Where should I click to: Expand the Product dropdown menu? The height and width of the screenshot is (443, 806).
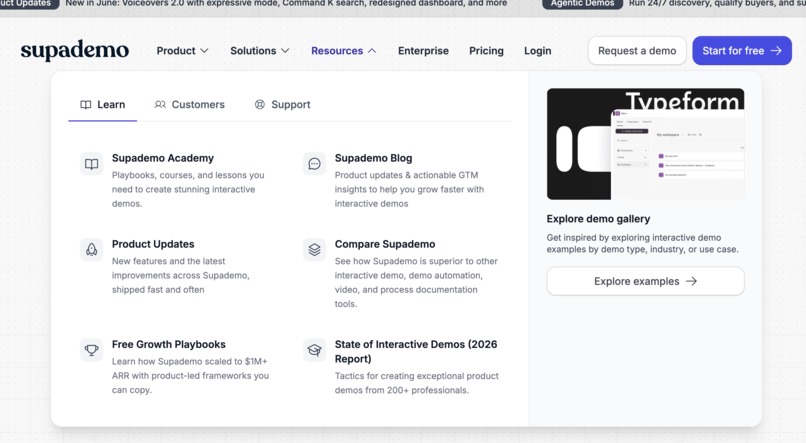pyautogui.click(x=182, y=51)
